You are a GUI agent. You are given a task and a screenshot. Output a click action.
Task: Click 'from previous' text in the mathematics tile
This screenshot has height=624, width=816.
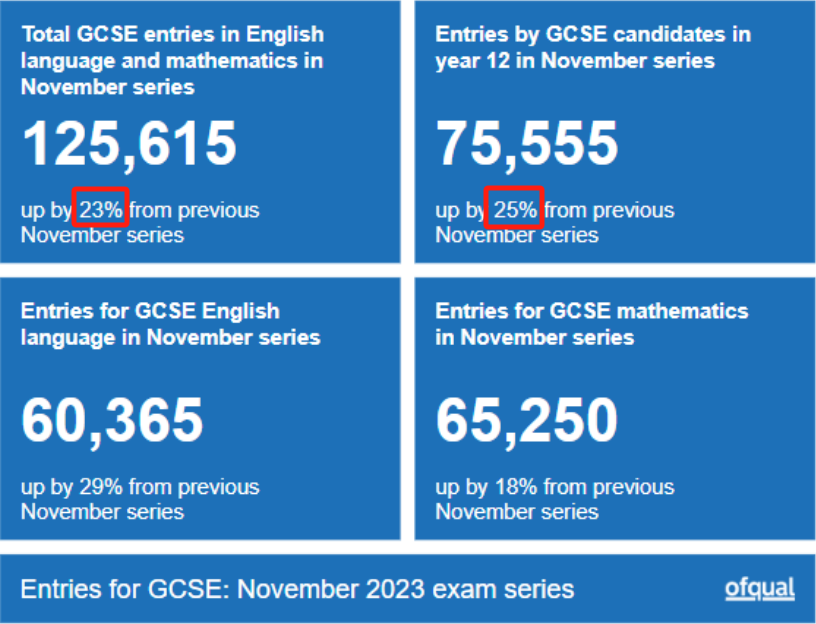[x=609, y=487]
